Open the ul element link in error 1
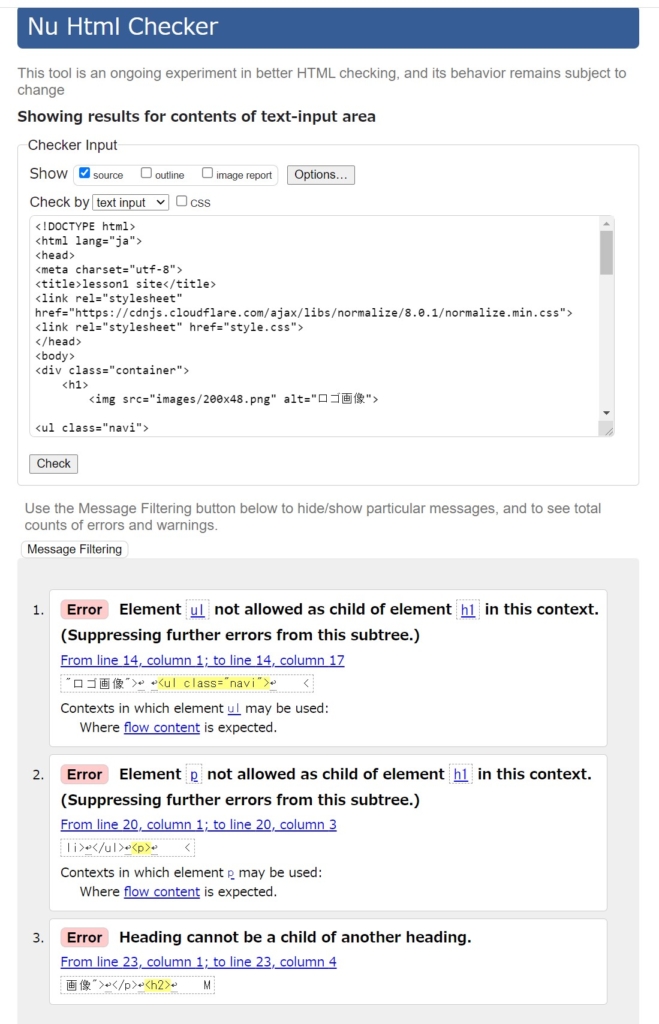 (x=199, y=609)
